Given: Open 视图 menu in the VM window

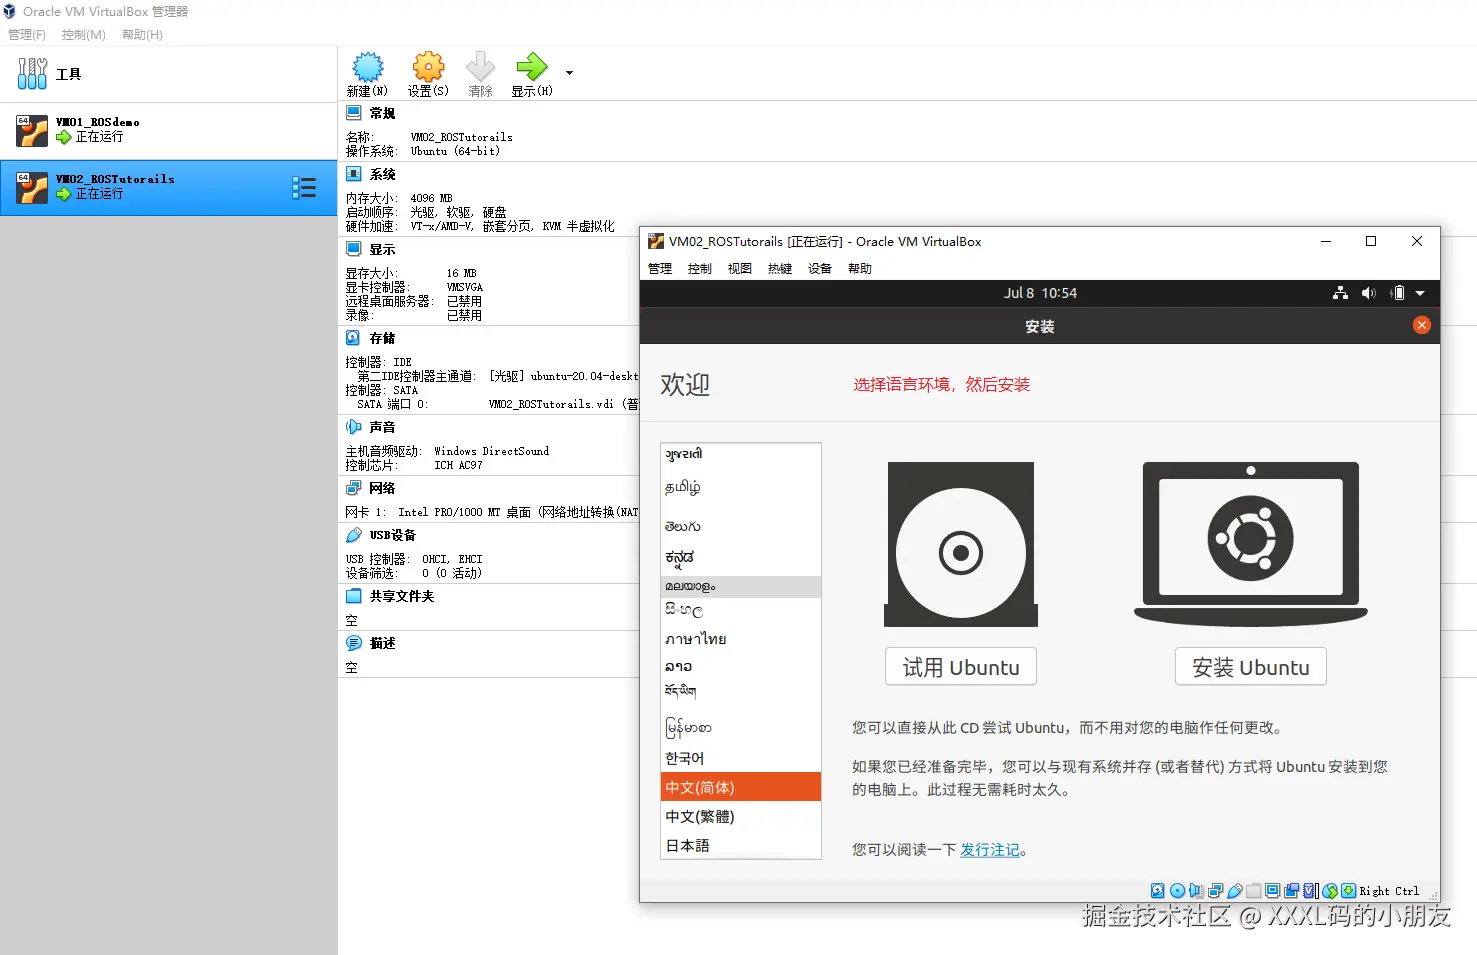Looking at the screenshot, I should point(740,269).
